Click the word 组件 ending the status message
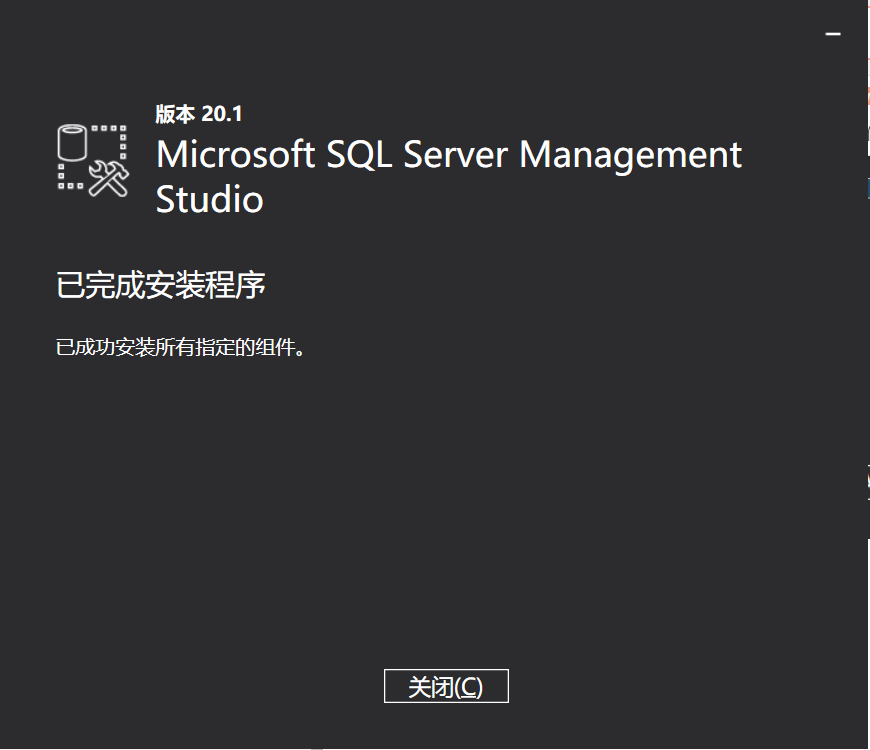 tap(278, 348)
